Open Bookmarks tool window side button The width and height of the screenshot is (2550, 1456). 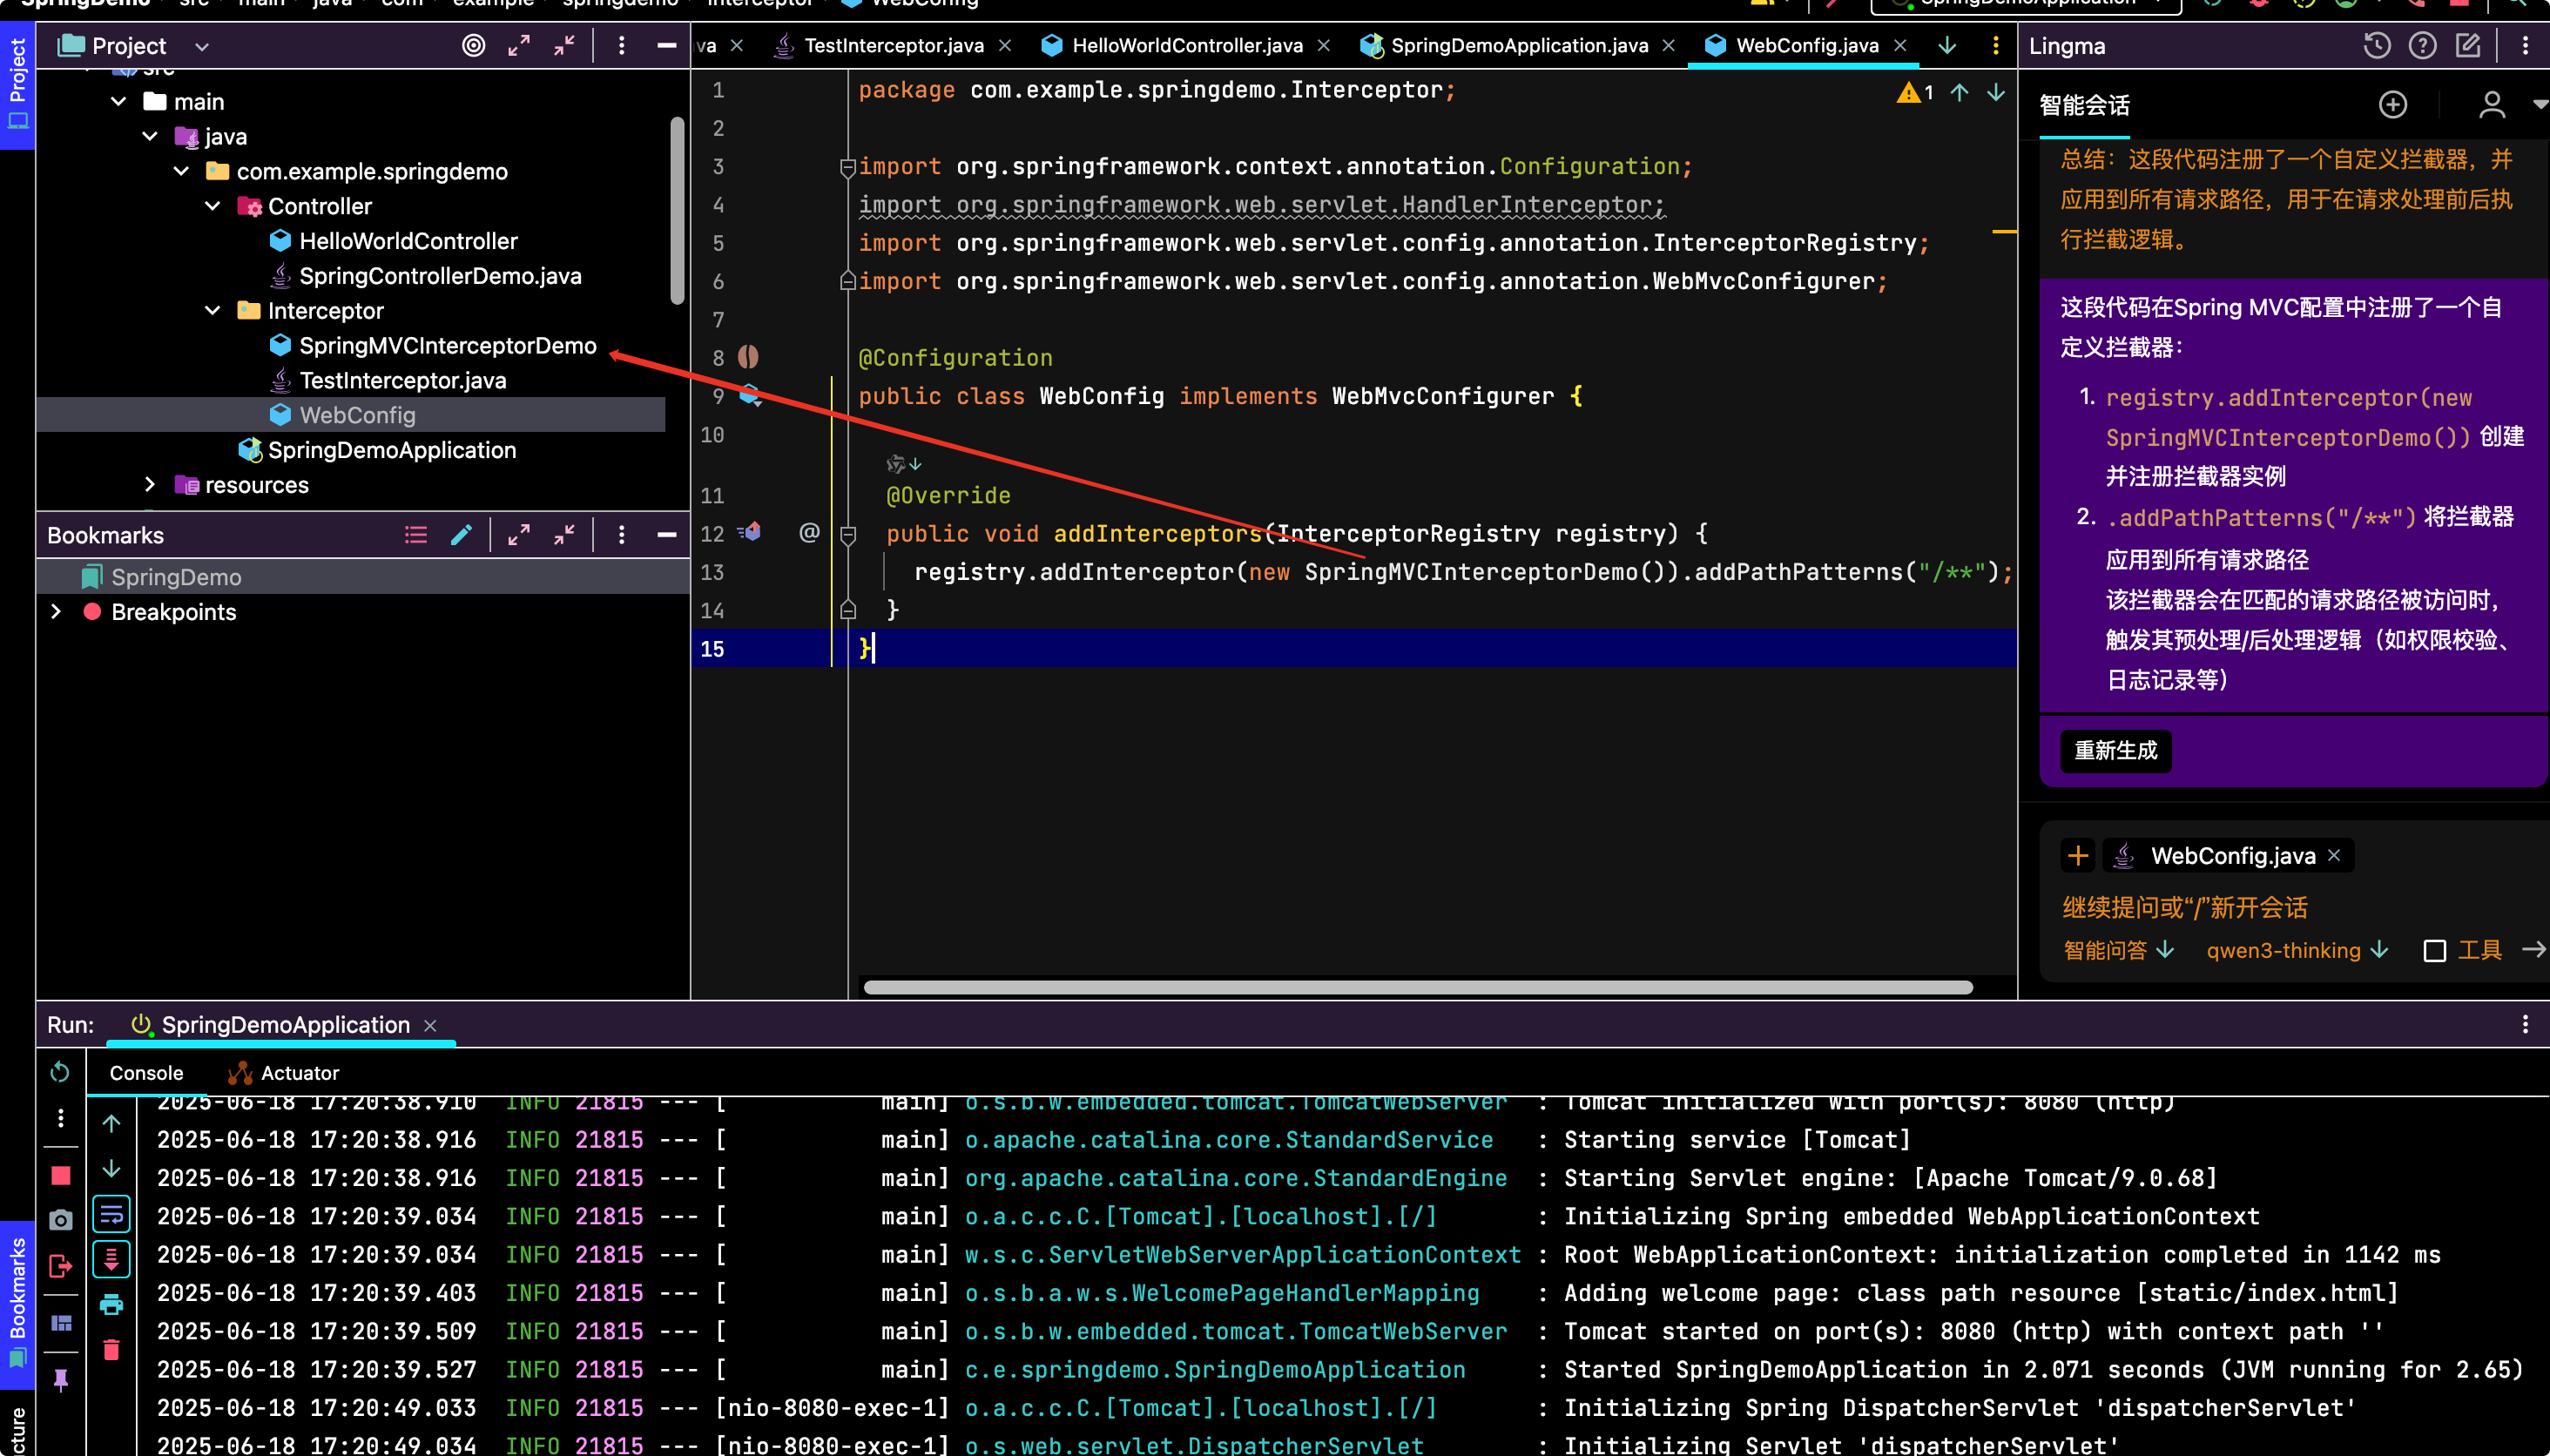click(x=17, y=1304)
